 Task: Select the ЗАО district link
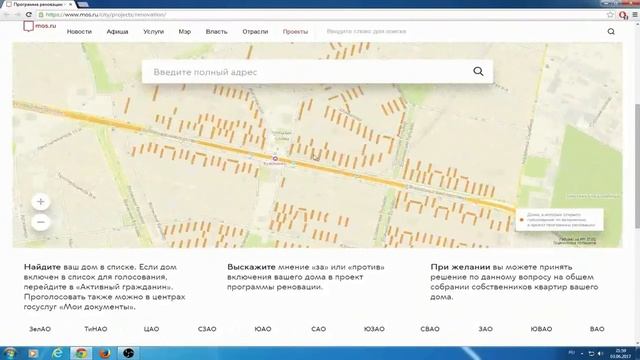pyautogui.click(x=485, y=329)
